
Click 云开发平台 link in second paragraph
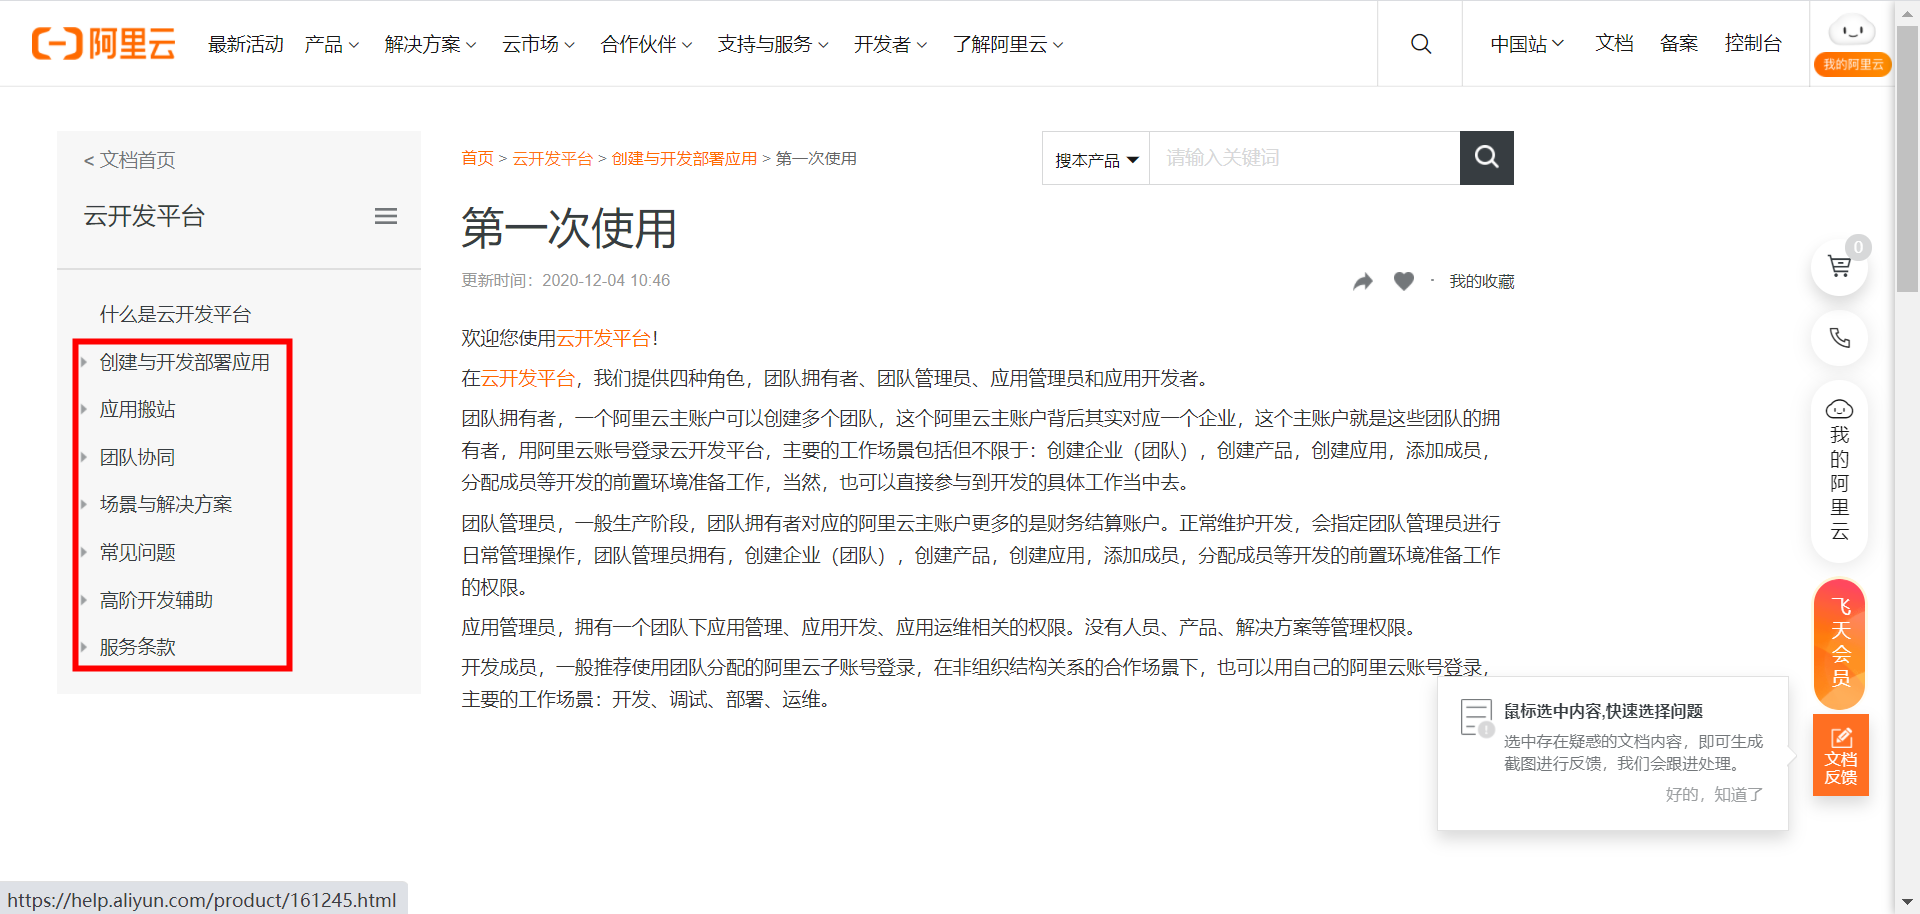[x=528, y=378]
